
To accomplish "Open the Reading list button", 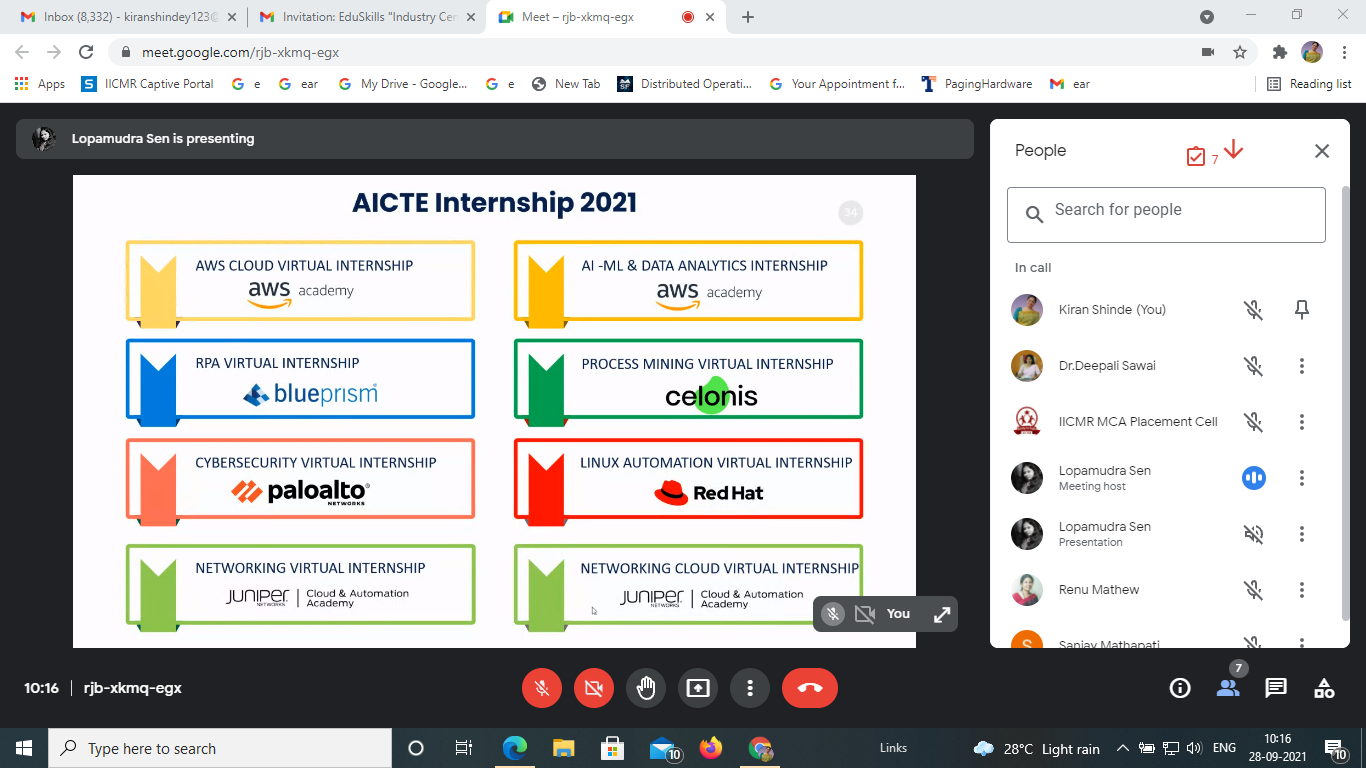I will pos(1309,84).
